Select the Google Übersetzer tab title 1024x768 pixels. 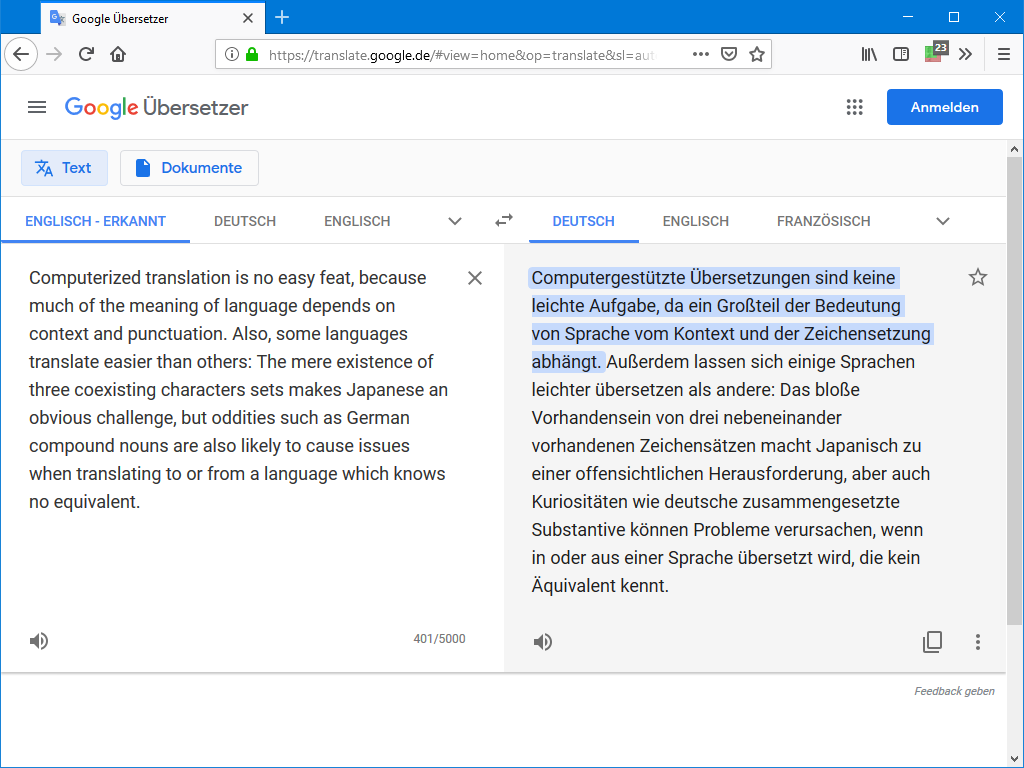(x=120, y=19)
